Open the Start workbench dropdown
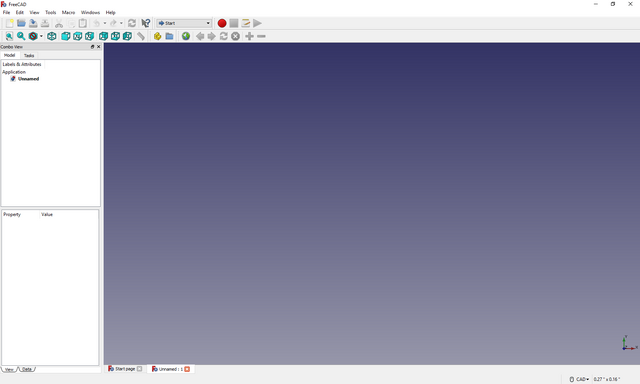The image size is (640, 384). (184, 23)
